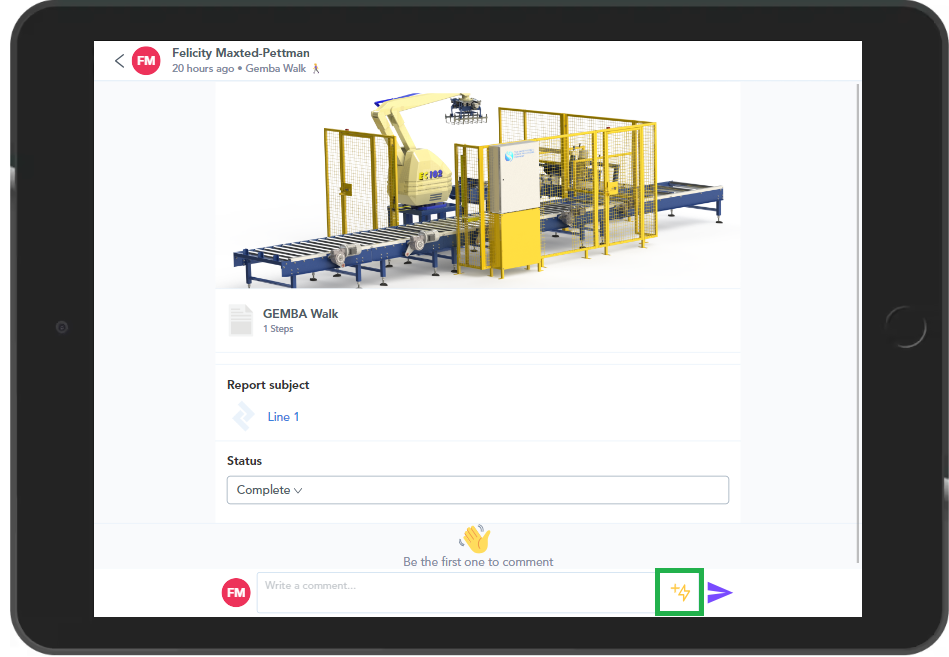Select the Gemba Walk label in the header
The image size is (949, 657).
[276, 68]
